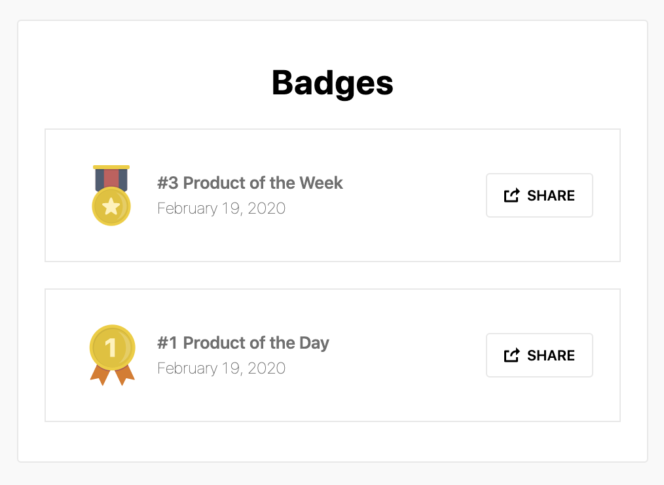Click share arrow icon for Product of the Day
Viewport: 664px width, 485px height.
512,355
